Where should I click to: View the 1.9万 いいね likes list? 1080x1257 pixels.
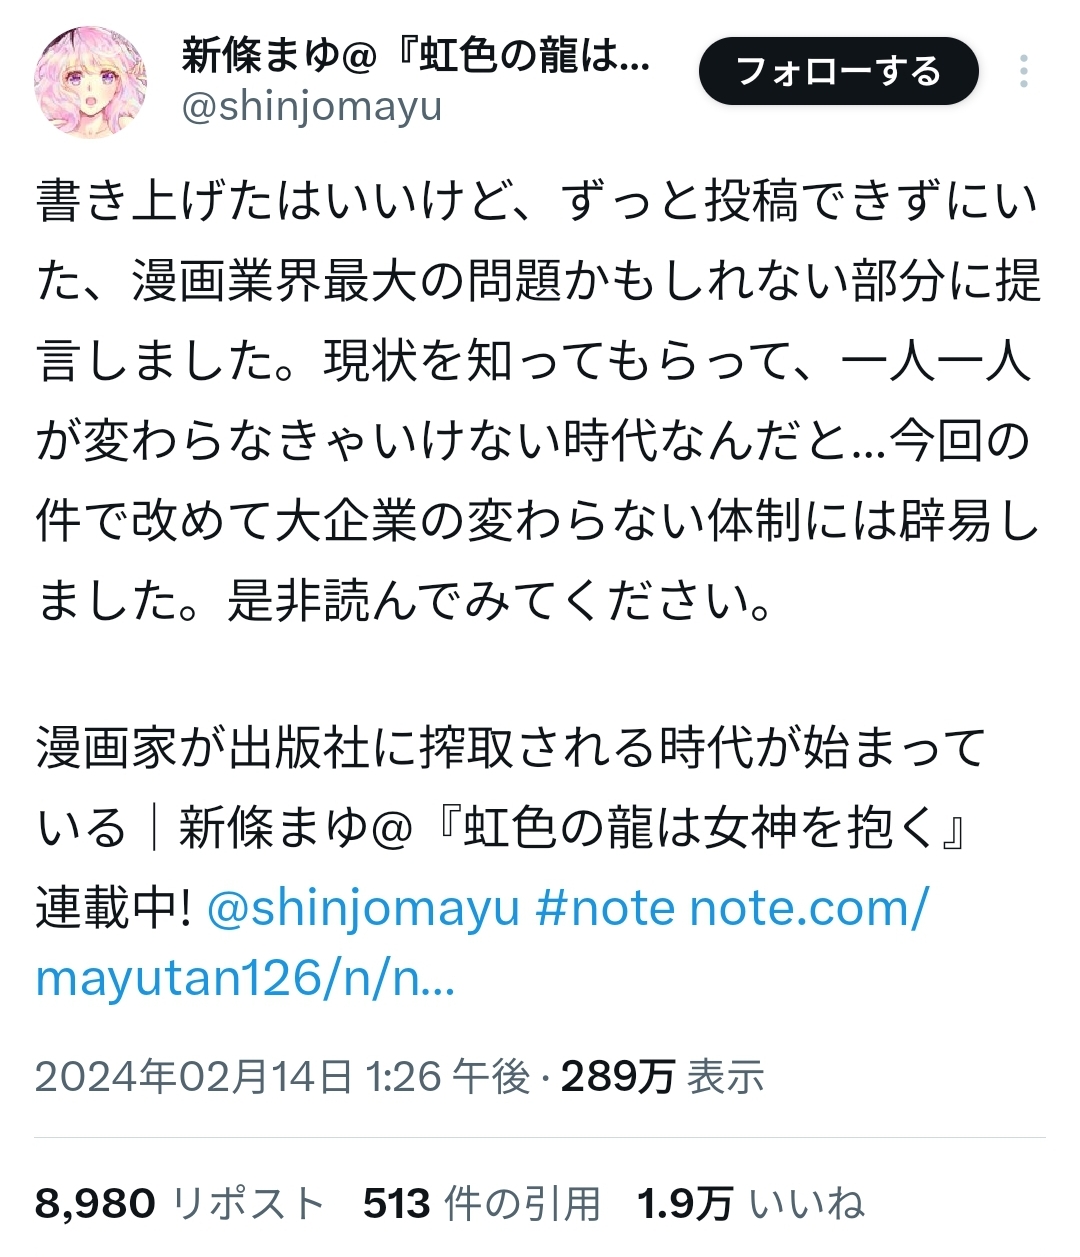tap(751, 1204)
